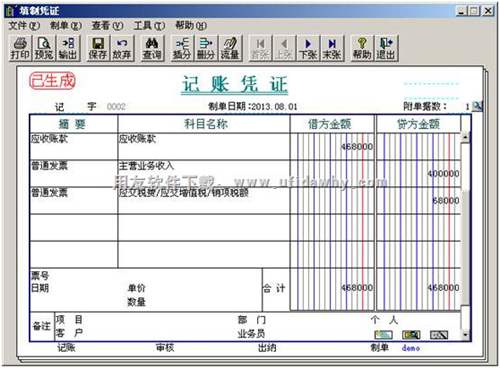This screenshot has height=368, width=500.
Task: Open the 工具 menu
Action: pos(149,25)
